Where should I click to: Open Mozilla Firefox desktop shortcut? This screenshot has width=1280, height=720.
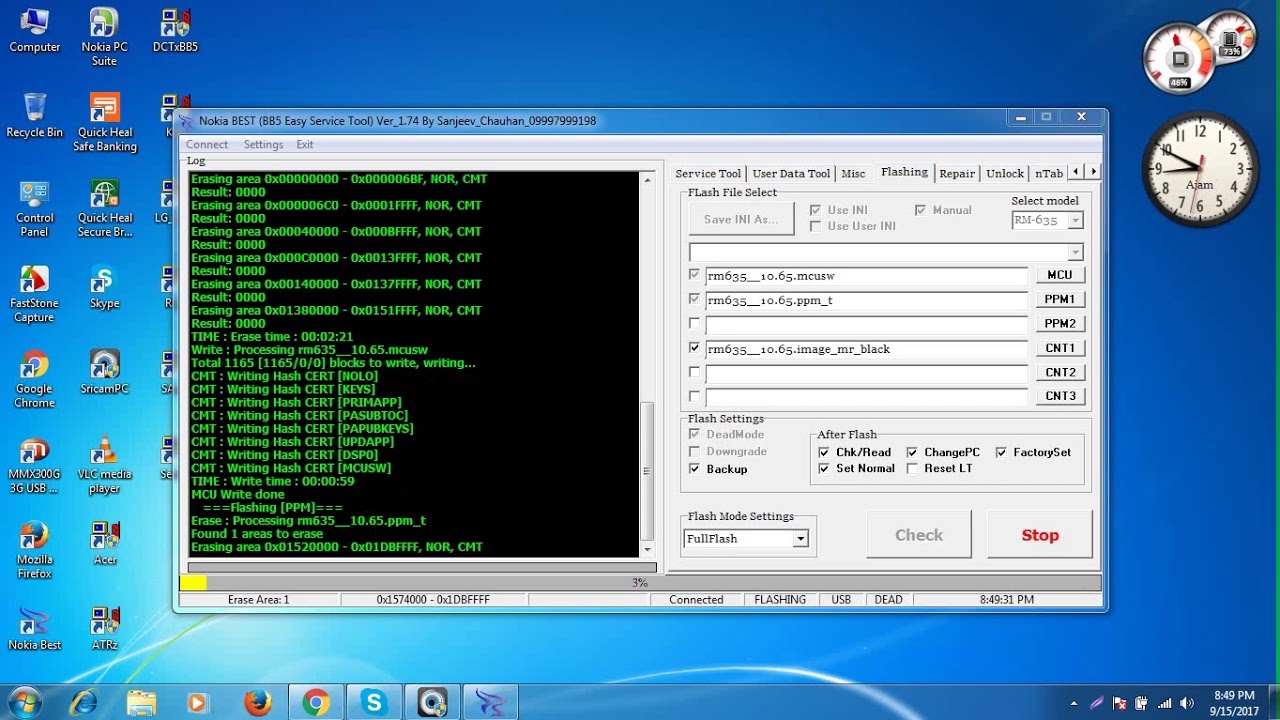pos(34,551)
